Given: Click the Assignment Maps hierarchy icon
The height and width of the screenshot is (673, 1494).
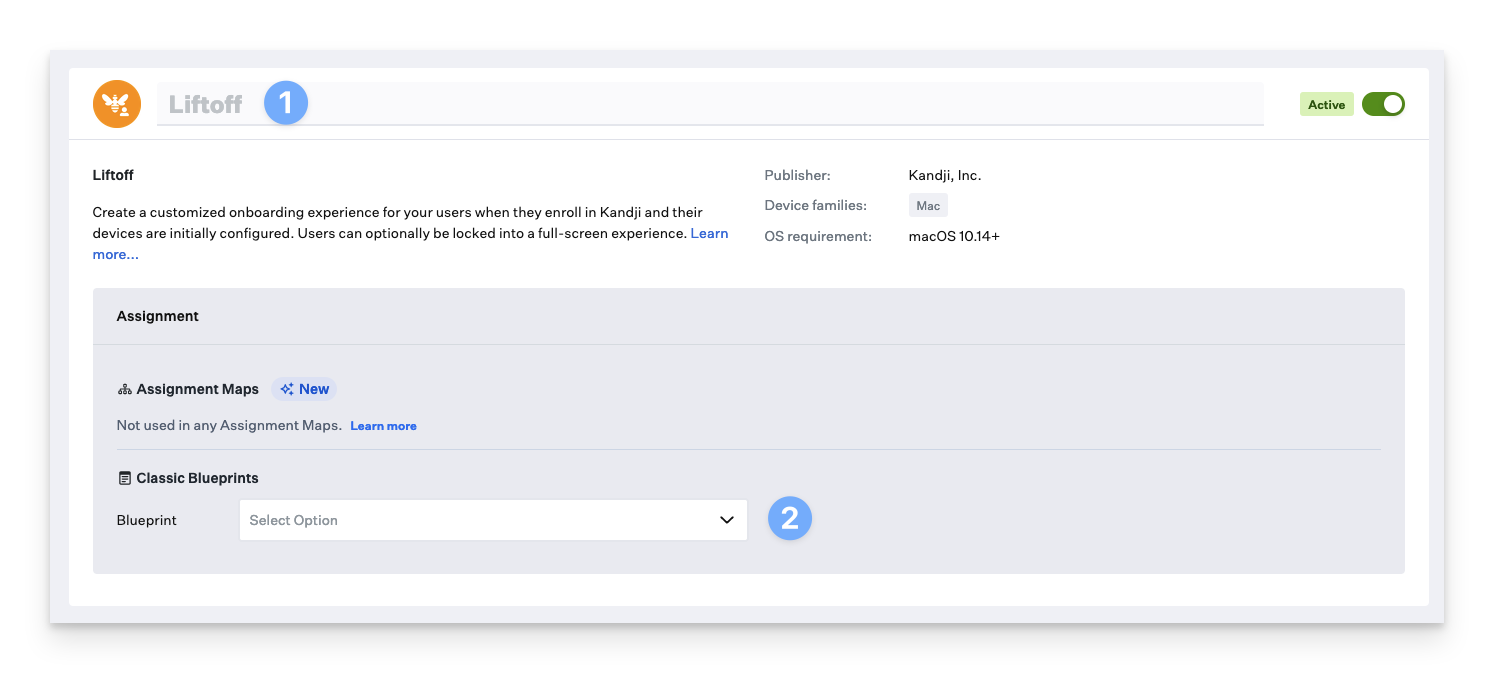Looking at the screenshot, I should [x=125, y=389].
